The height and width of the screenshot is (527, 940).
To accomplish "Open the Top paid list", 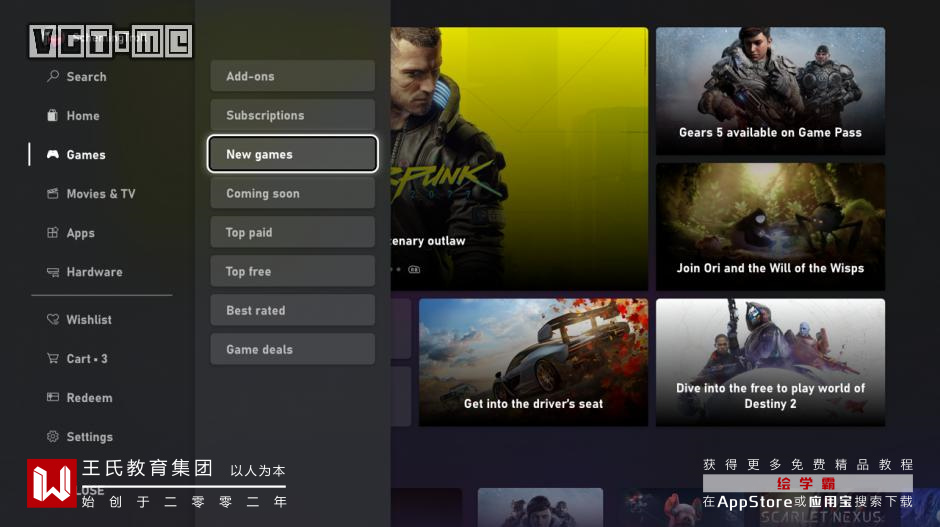I will (293, 232).
